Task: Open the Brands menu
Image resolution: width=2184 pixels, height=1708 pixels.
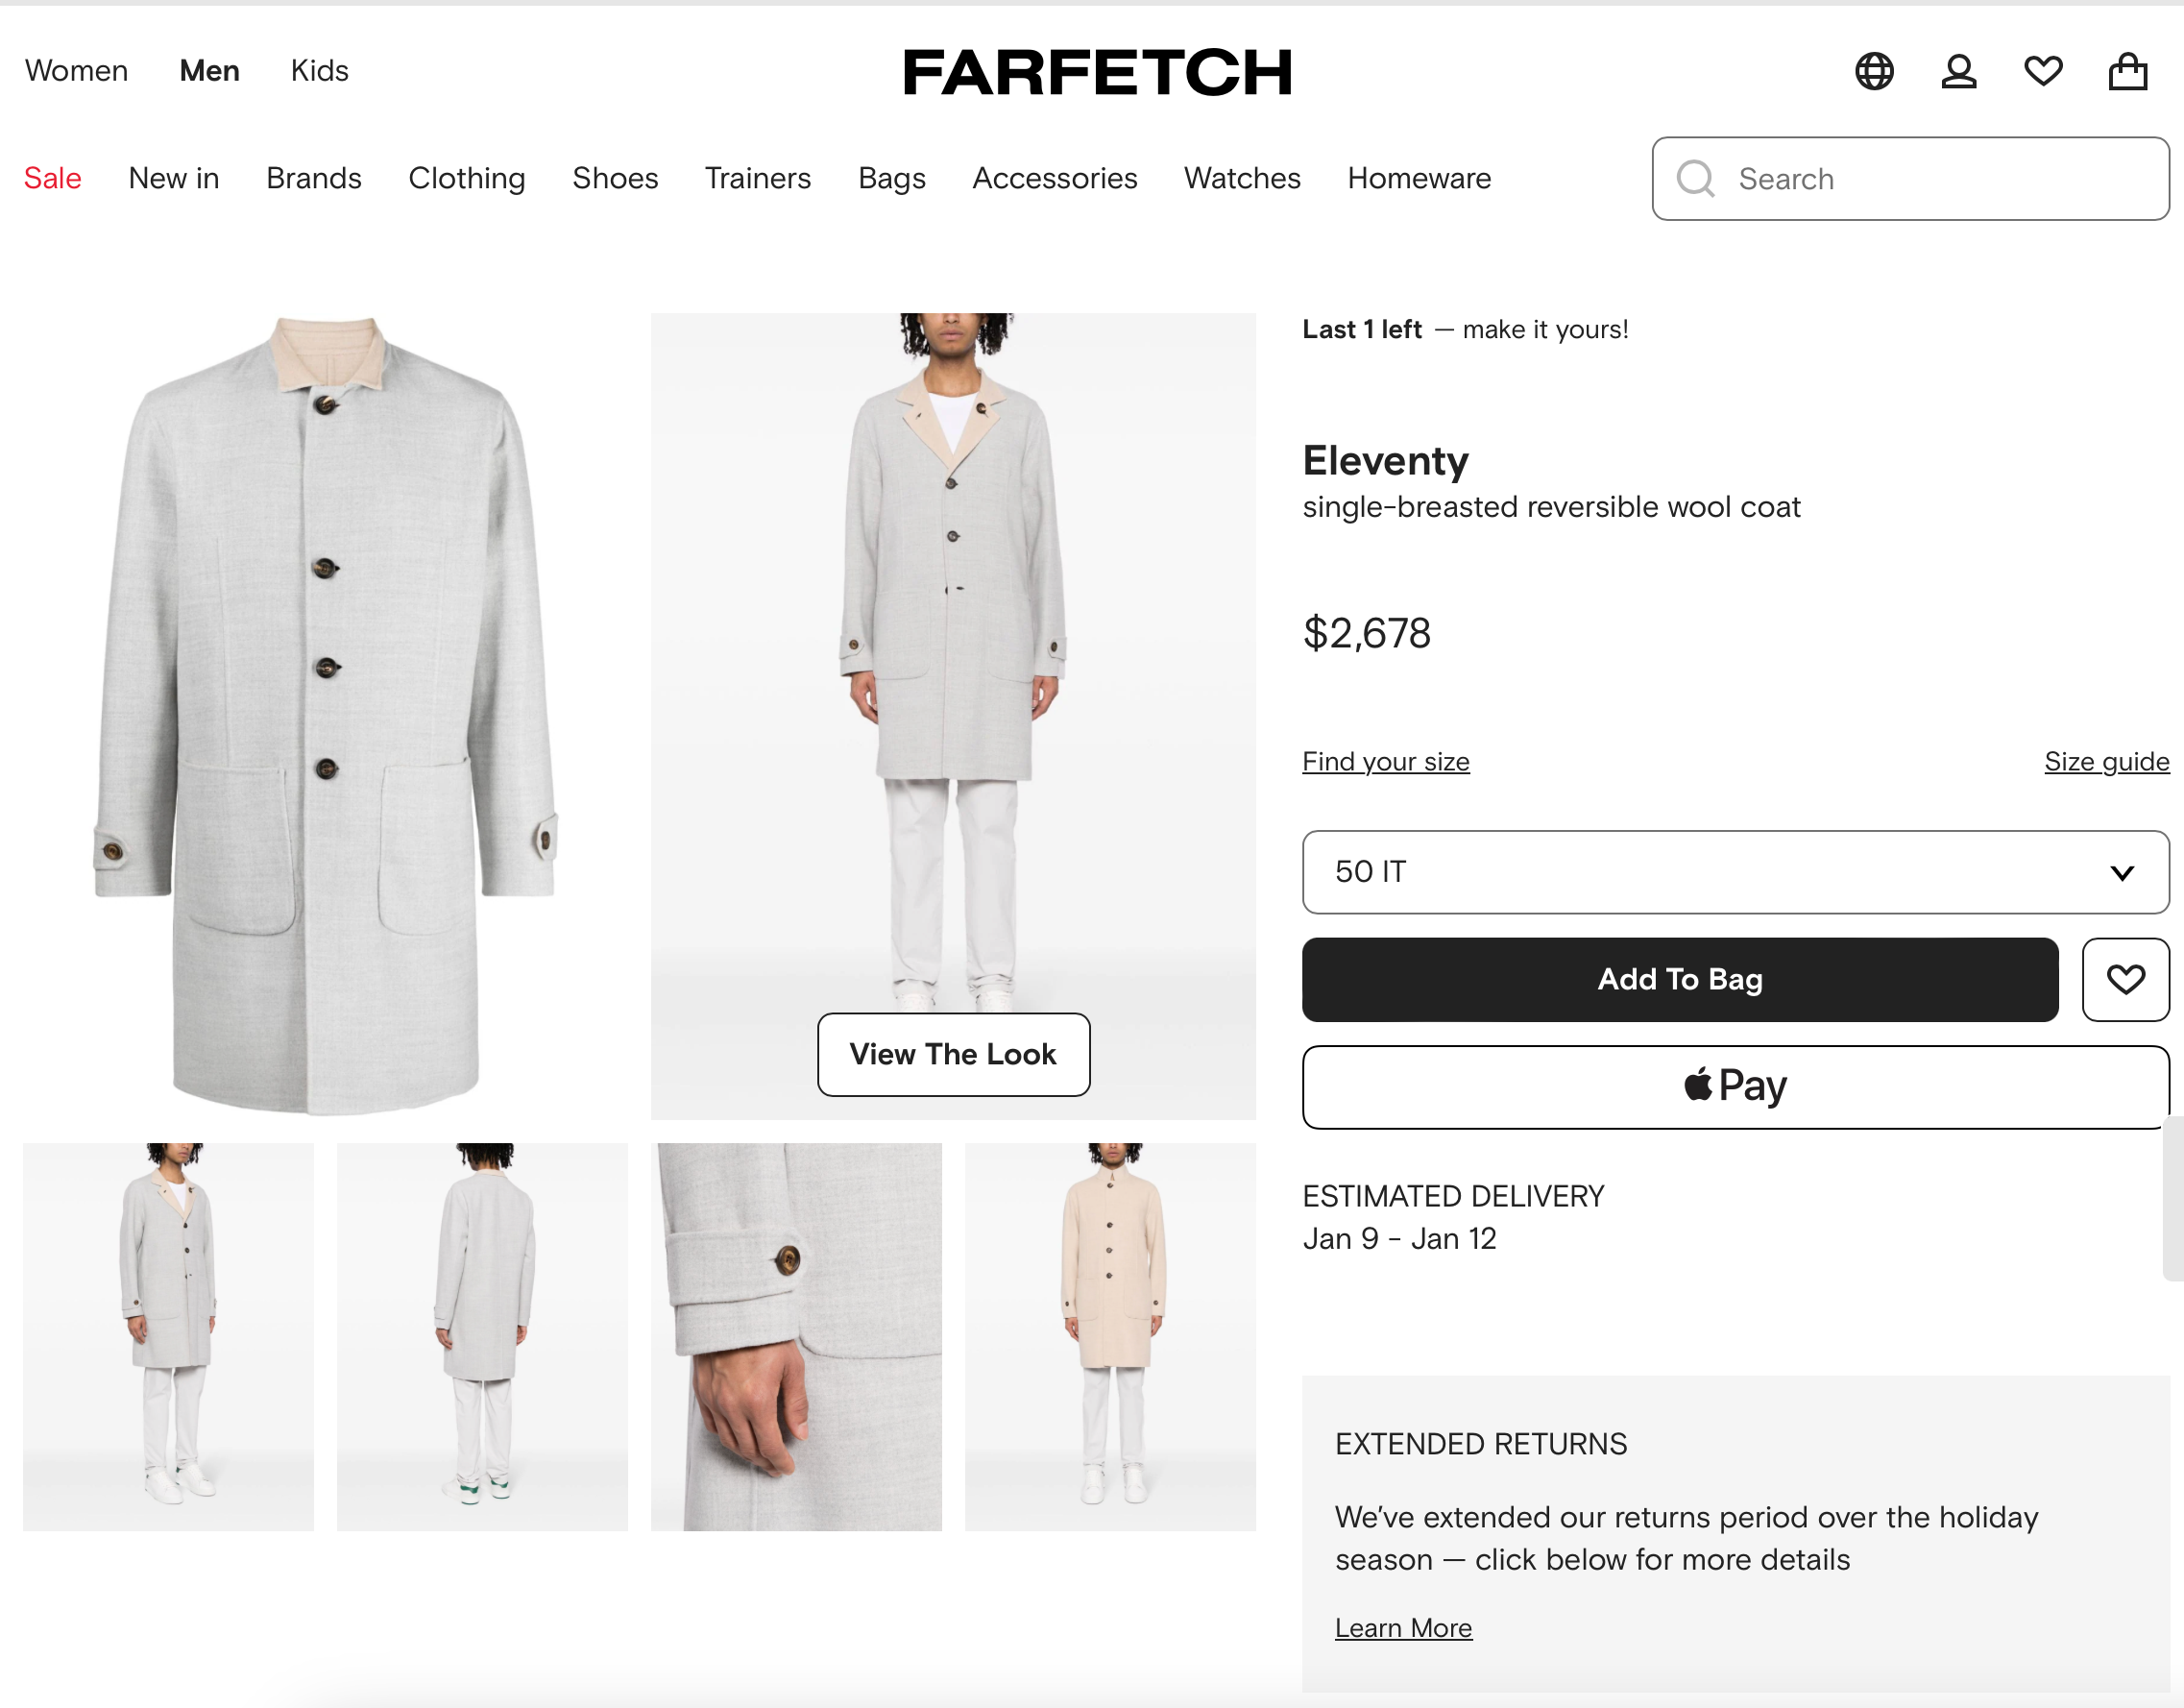Action: [x=313, y=178]
